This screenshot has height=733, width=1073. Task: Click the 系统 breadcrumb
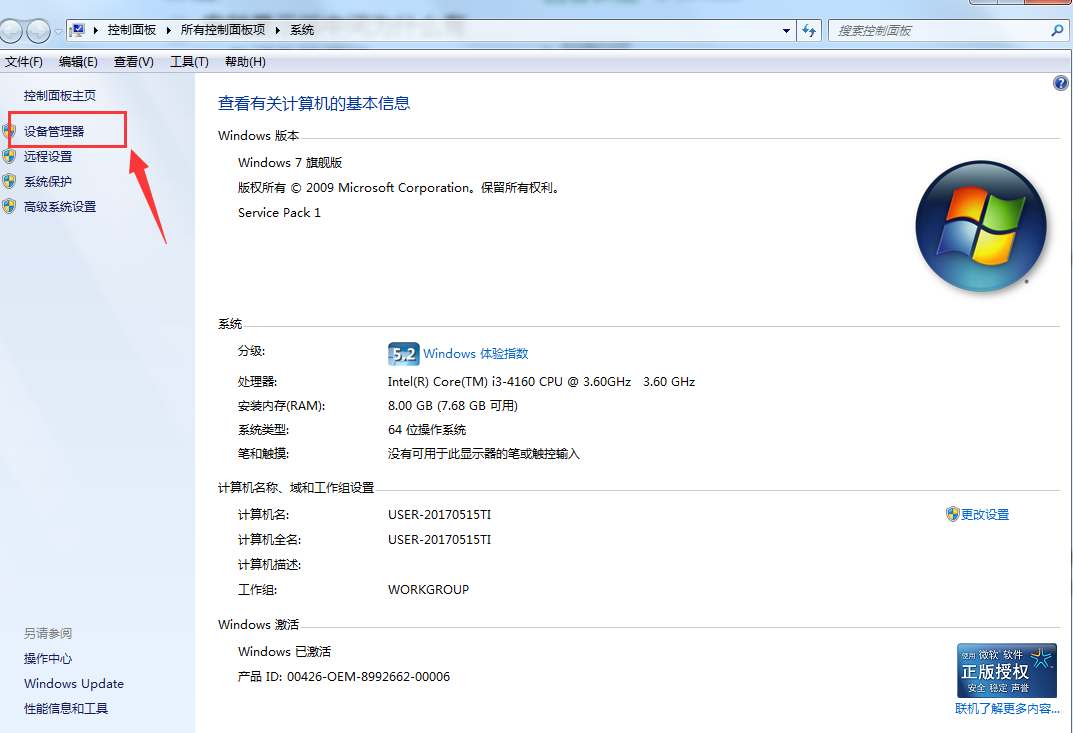tap(302, 30)
